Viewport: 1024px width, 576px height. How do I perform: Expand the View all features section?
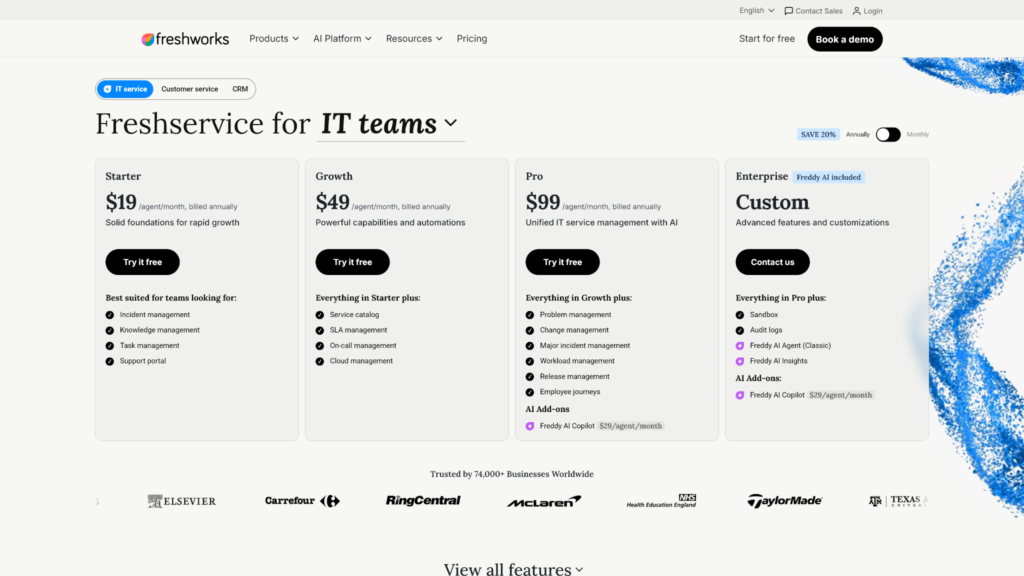pyautogui.click(x=513, y=569)
